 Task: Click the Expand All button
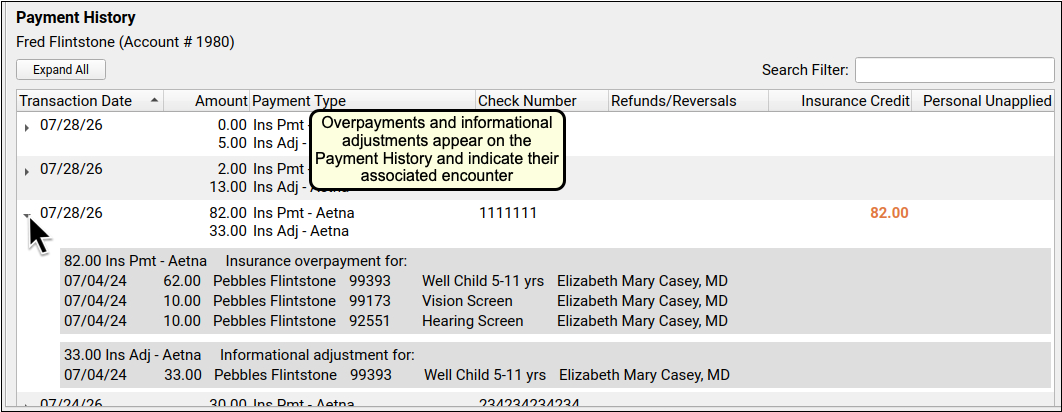[61, 70]
